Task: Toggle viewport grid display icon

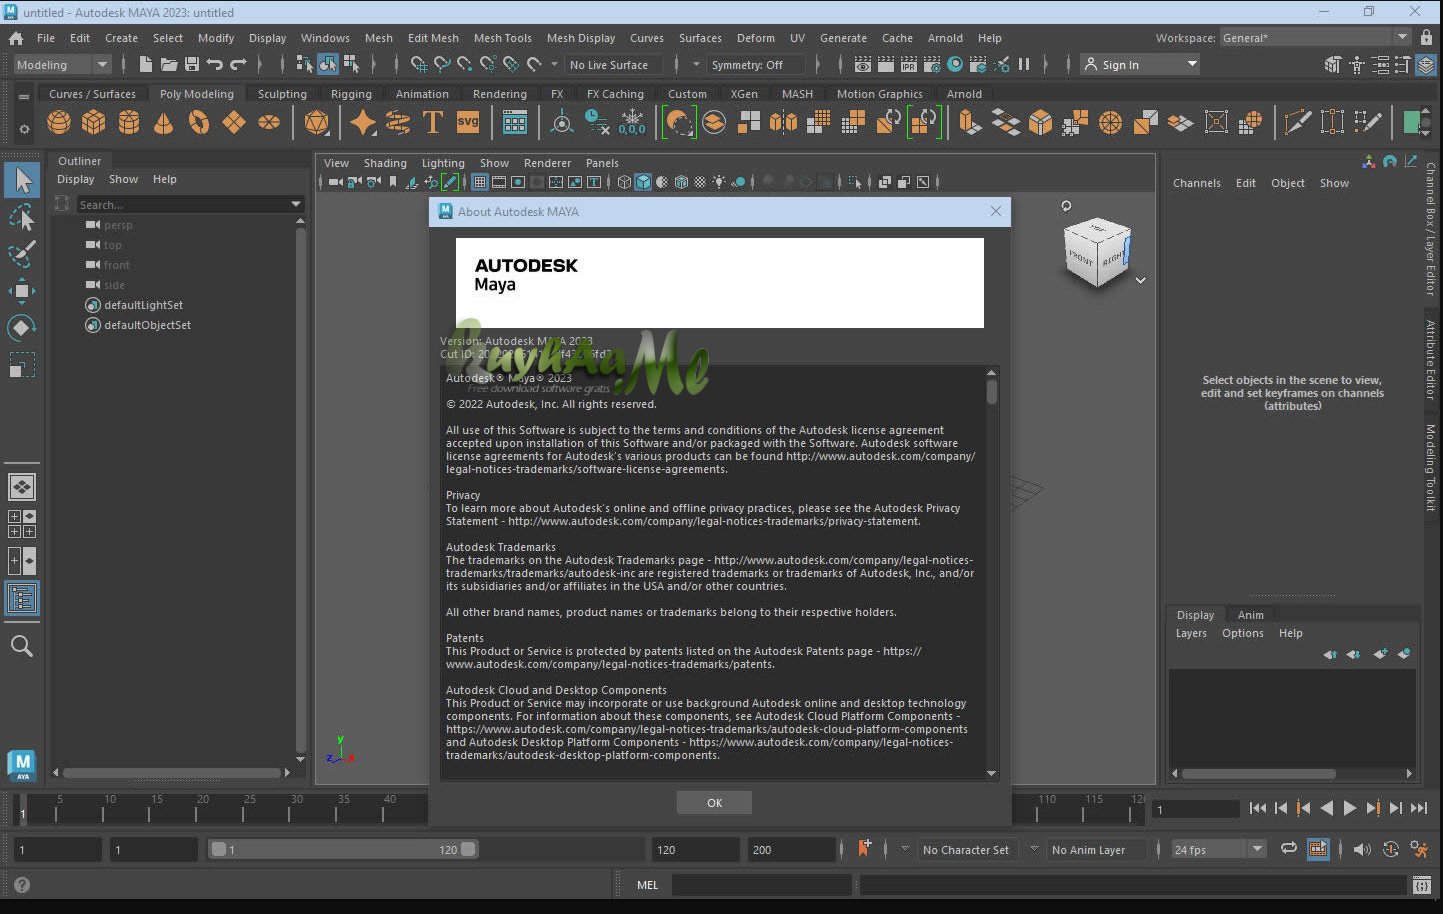Action: [480, 182]
